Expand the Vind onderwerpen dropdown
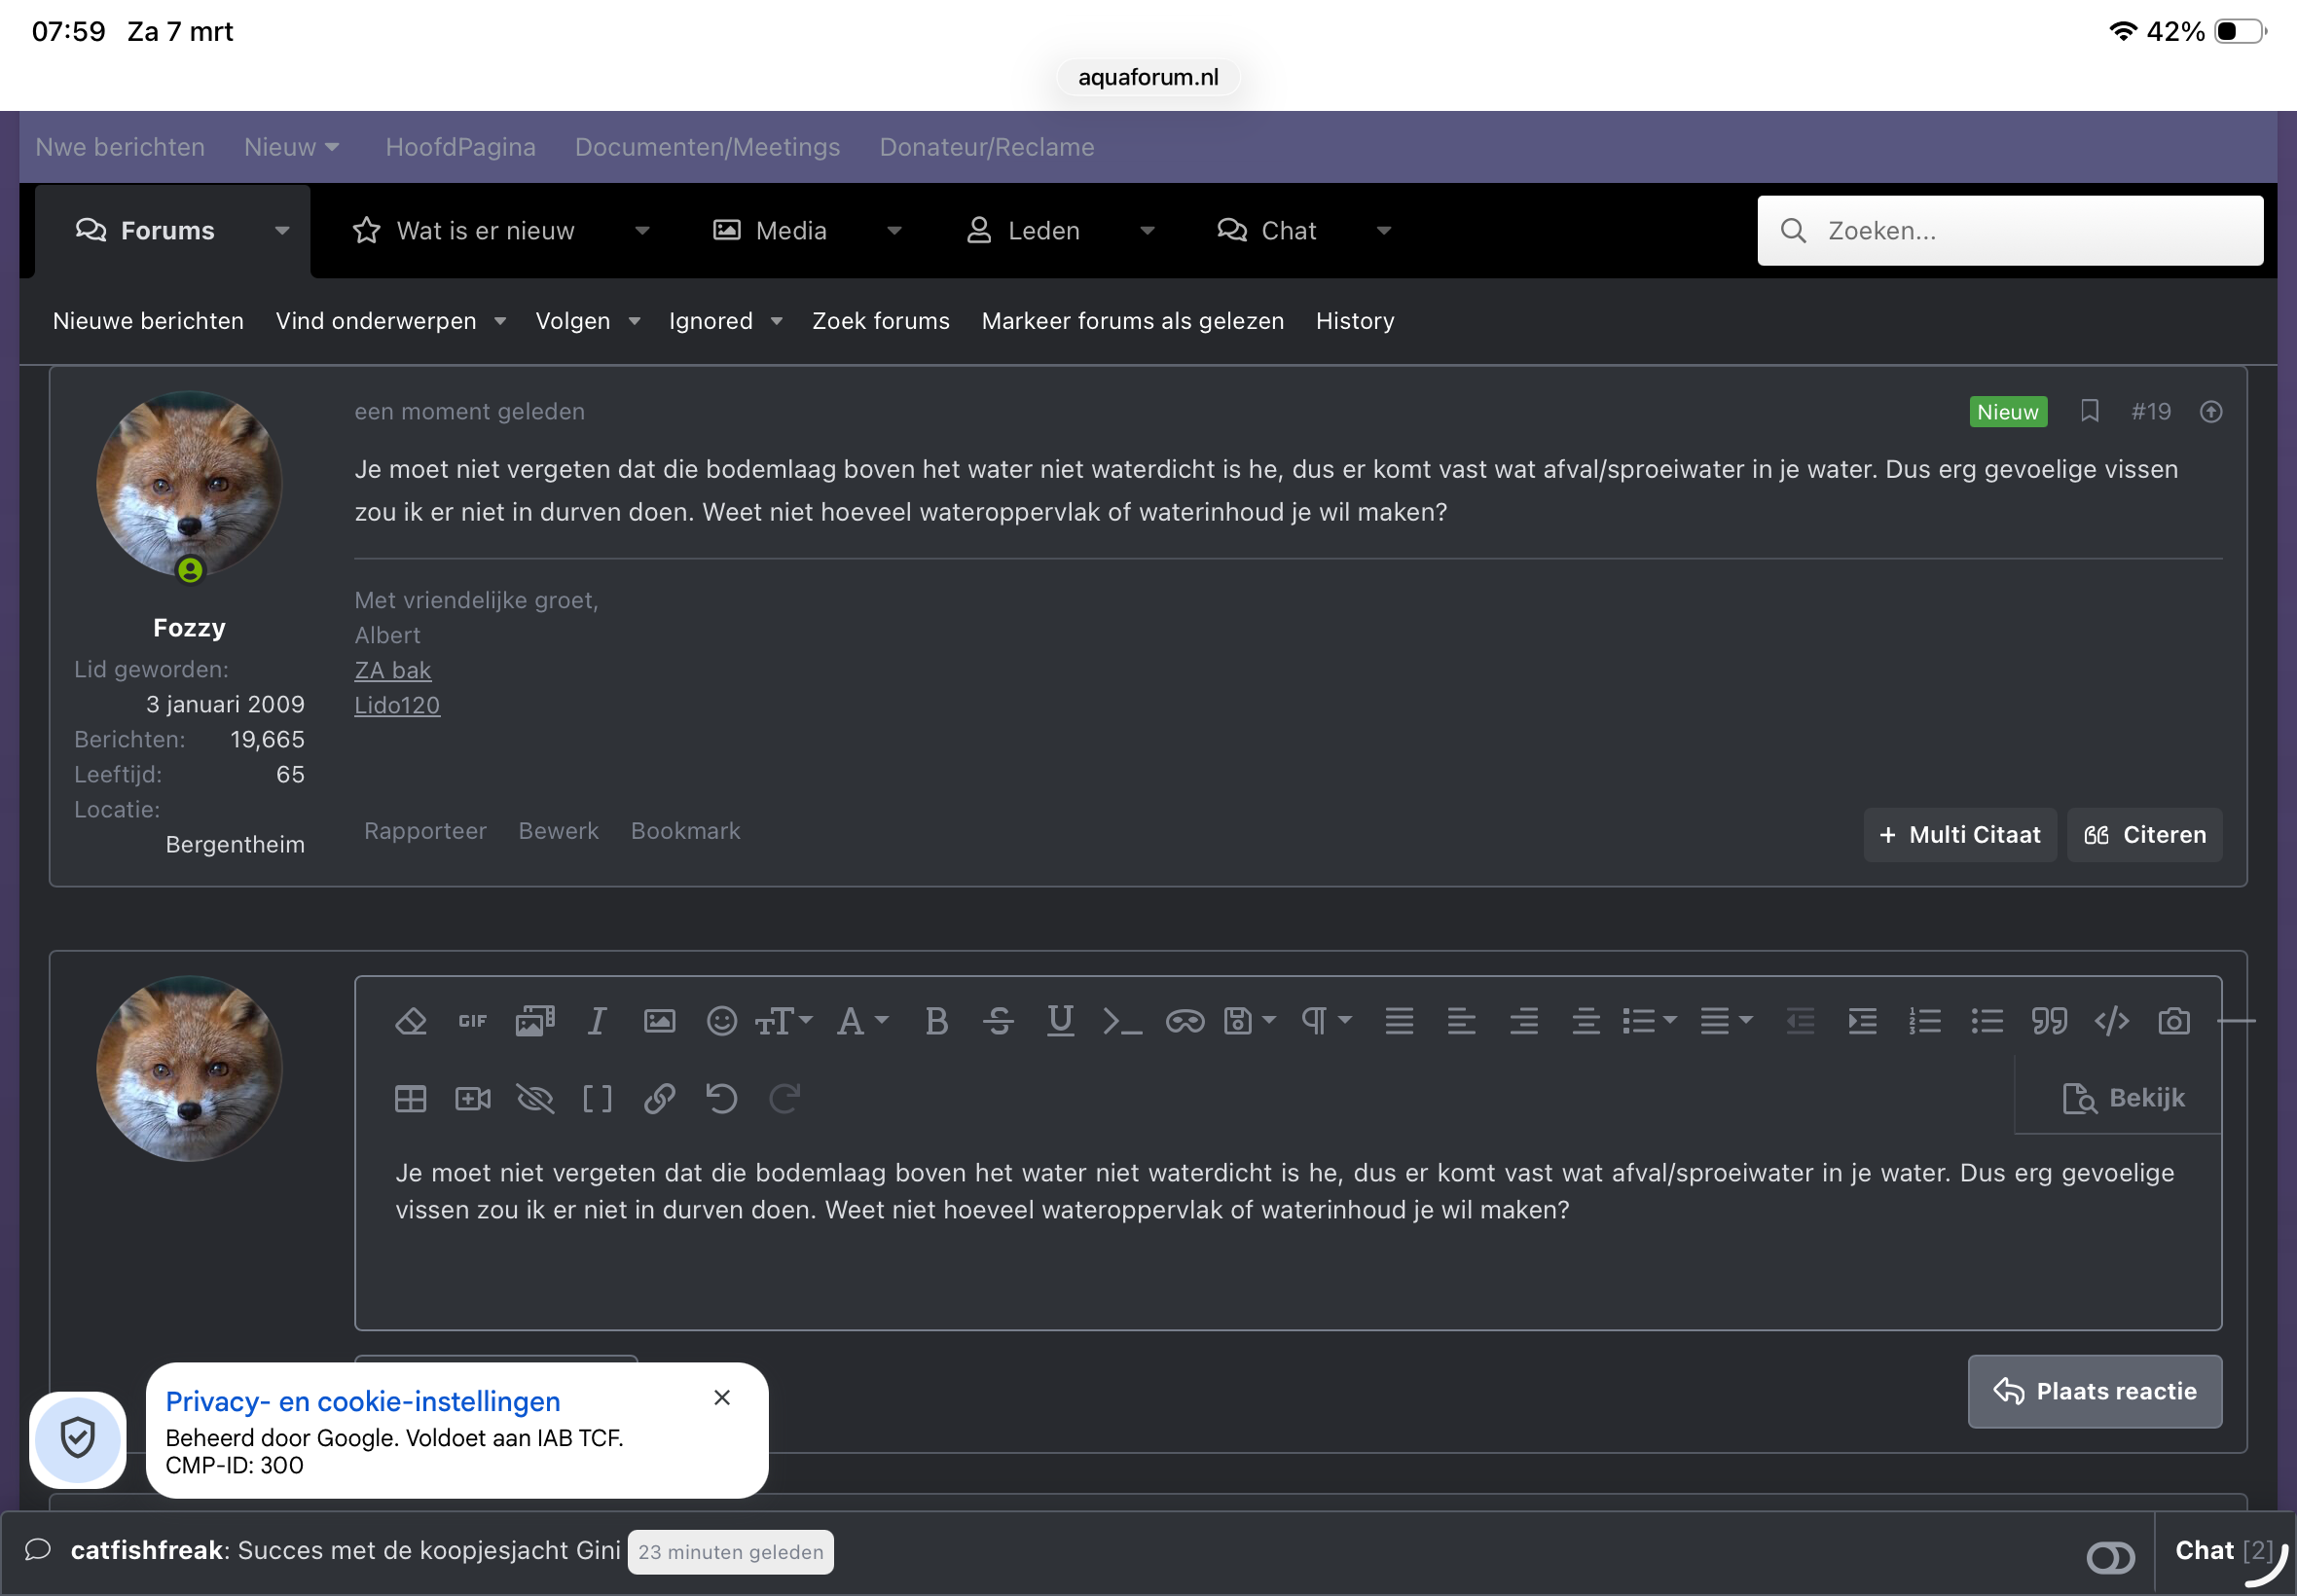 500,321
